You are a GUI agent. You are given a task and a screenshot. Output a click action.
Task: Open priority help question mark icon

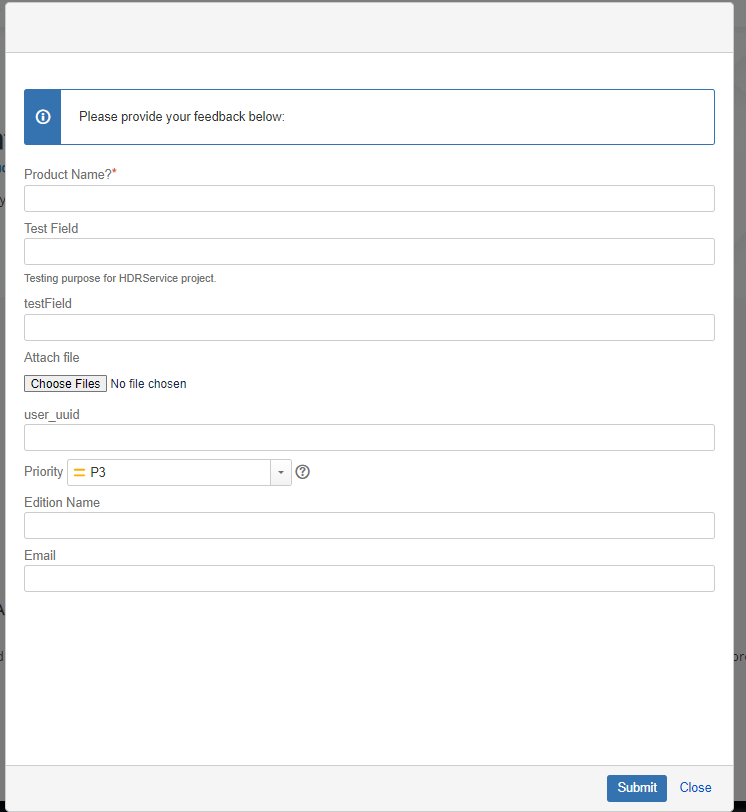[302, 472]
